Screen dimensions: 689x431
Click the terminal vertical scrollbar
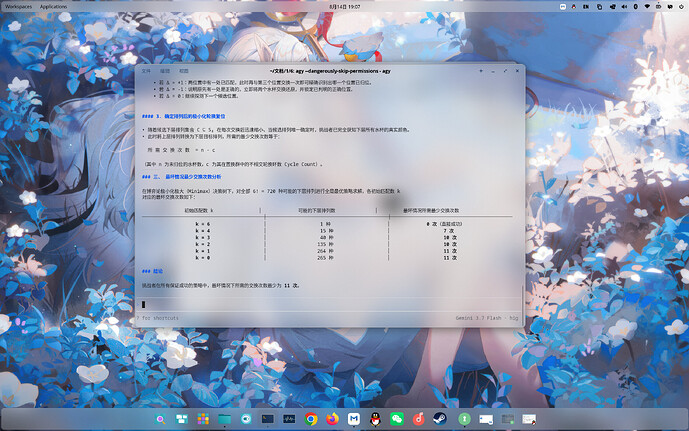click(522, 304)
